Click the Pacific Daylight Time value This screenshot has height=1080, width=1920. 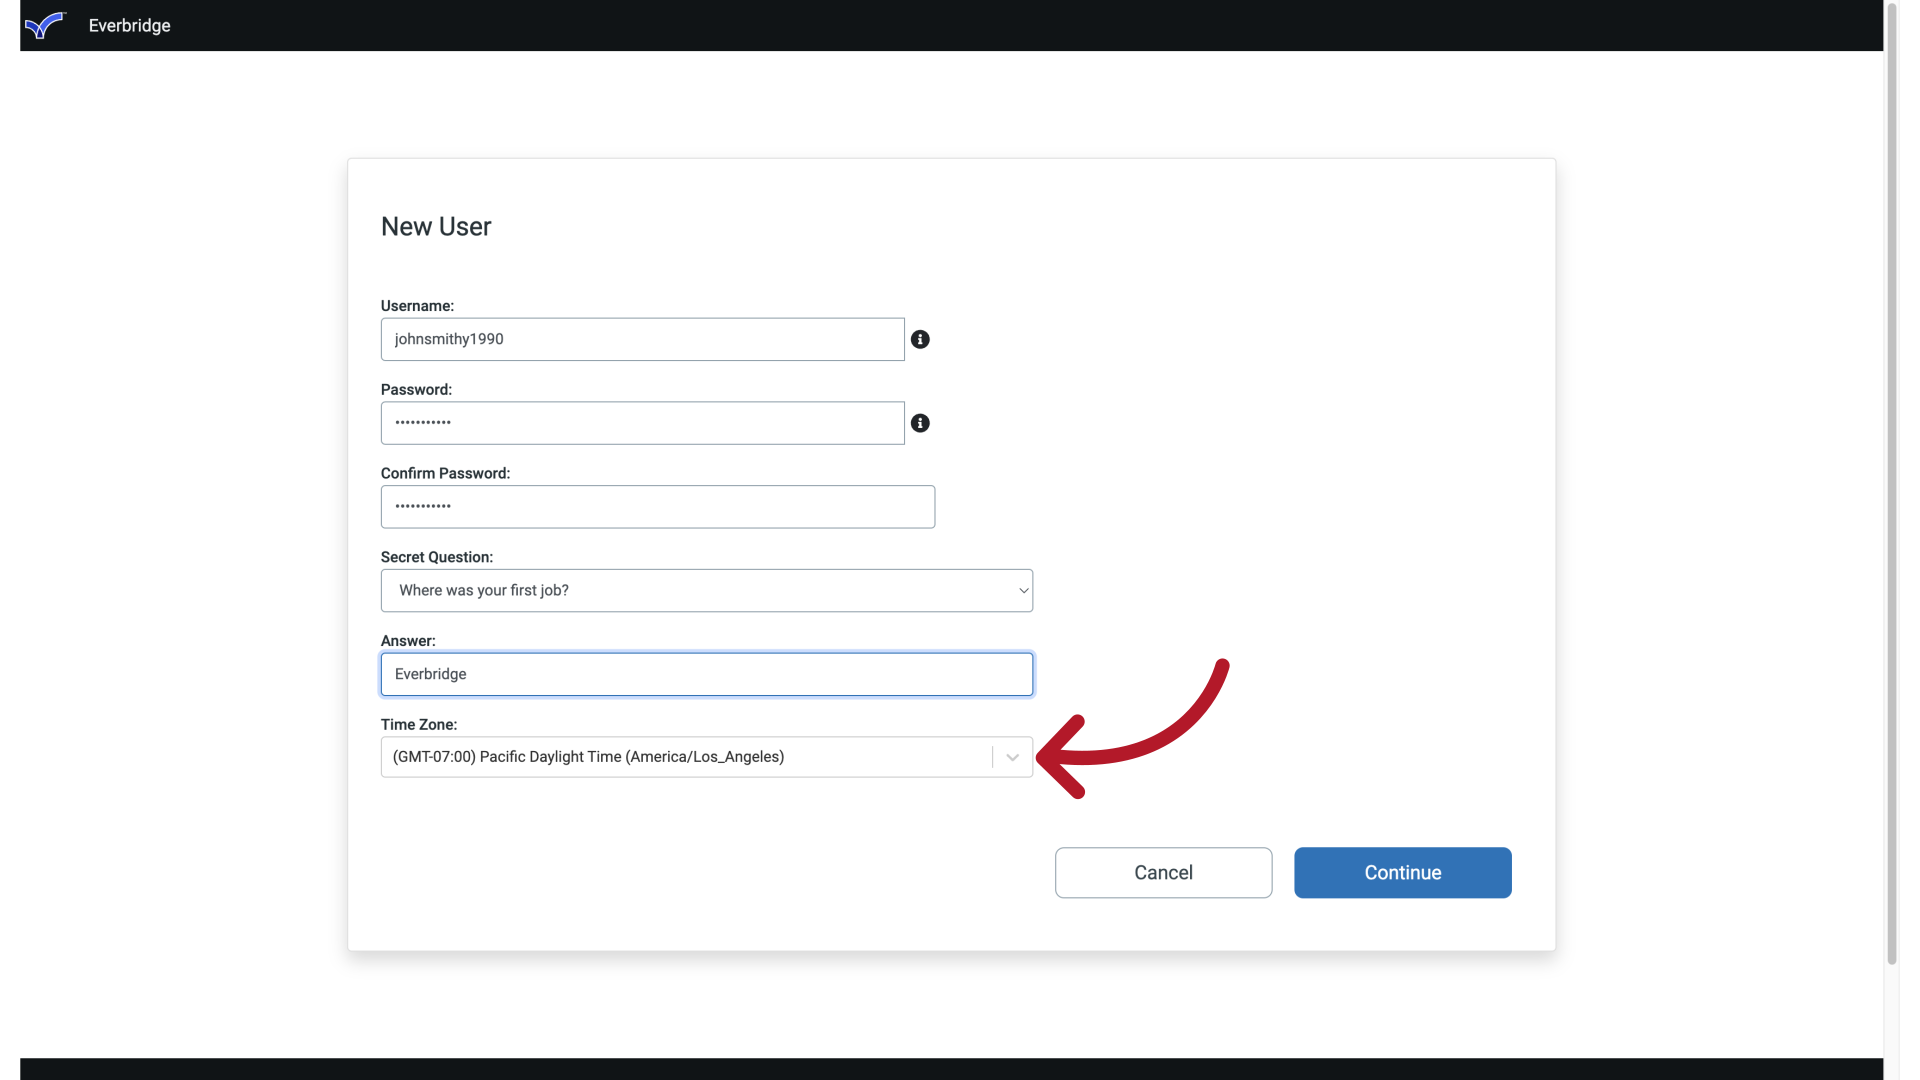(587, 757)
